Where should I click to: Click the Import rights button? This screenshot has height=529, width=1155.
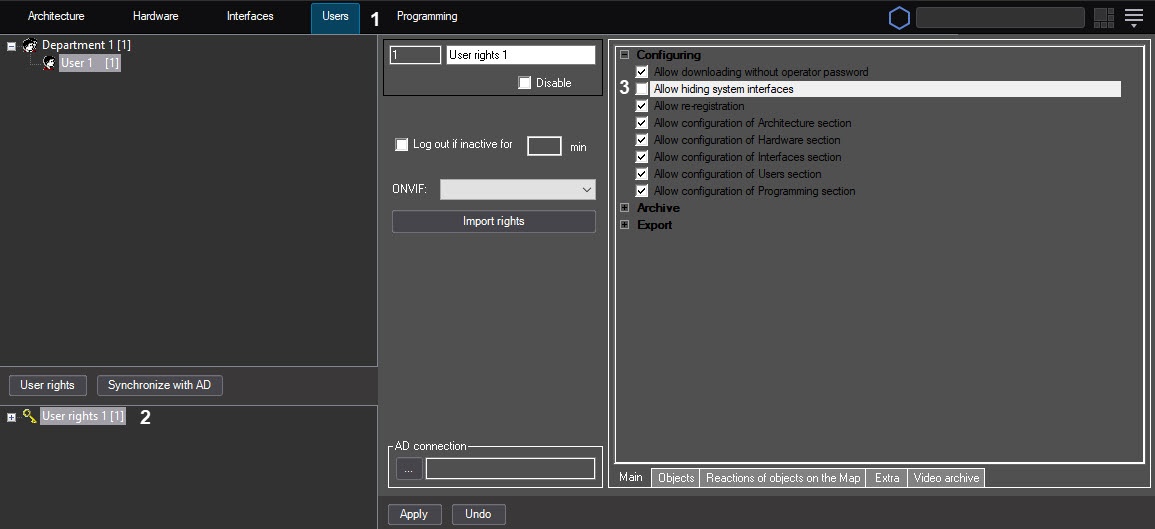(x=493, y=221)
